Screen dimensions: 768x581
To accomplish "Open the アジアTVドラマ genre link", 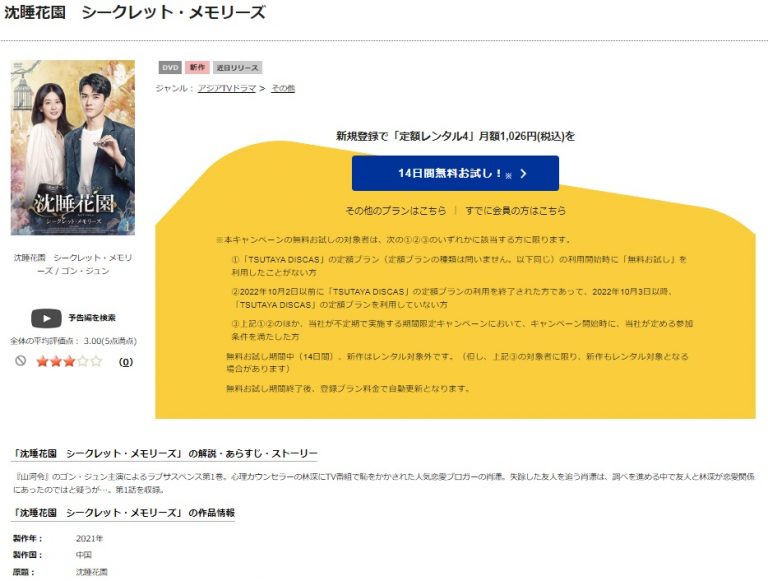I will 227,88.
